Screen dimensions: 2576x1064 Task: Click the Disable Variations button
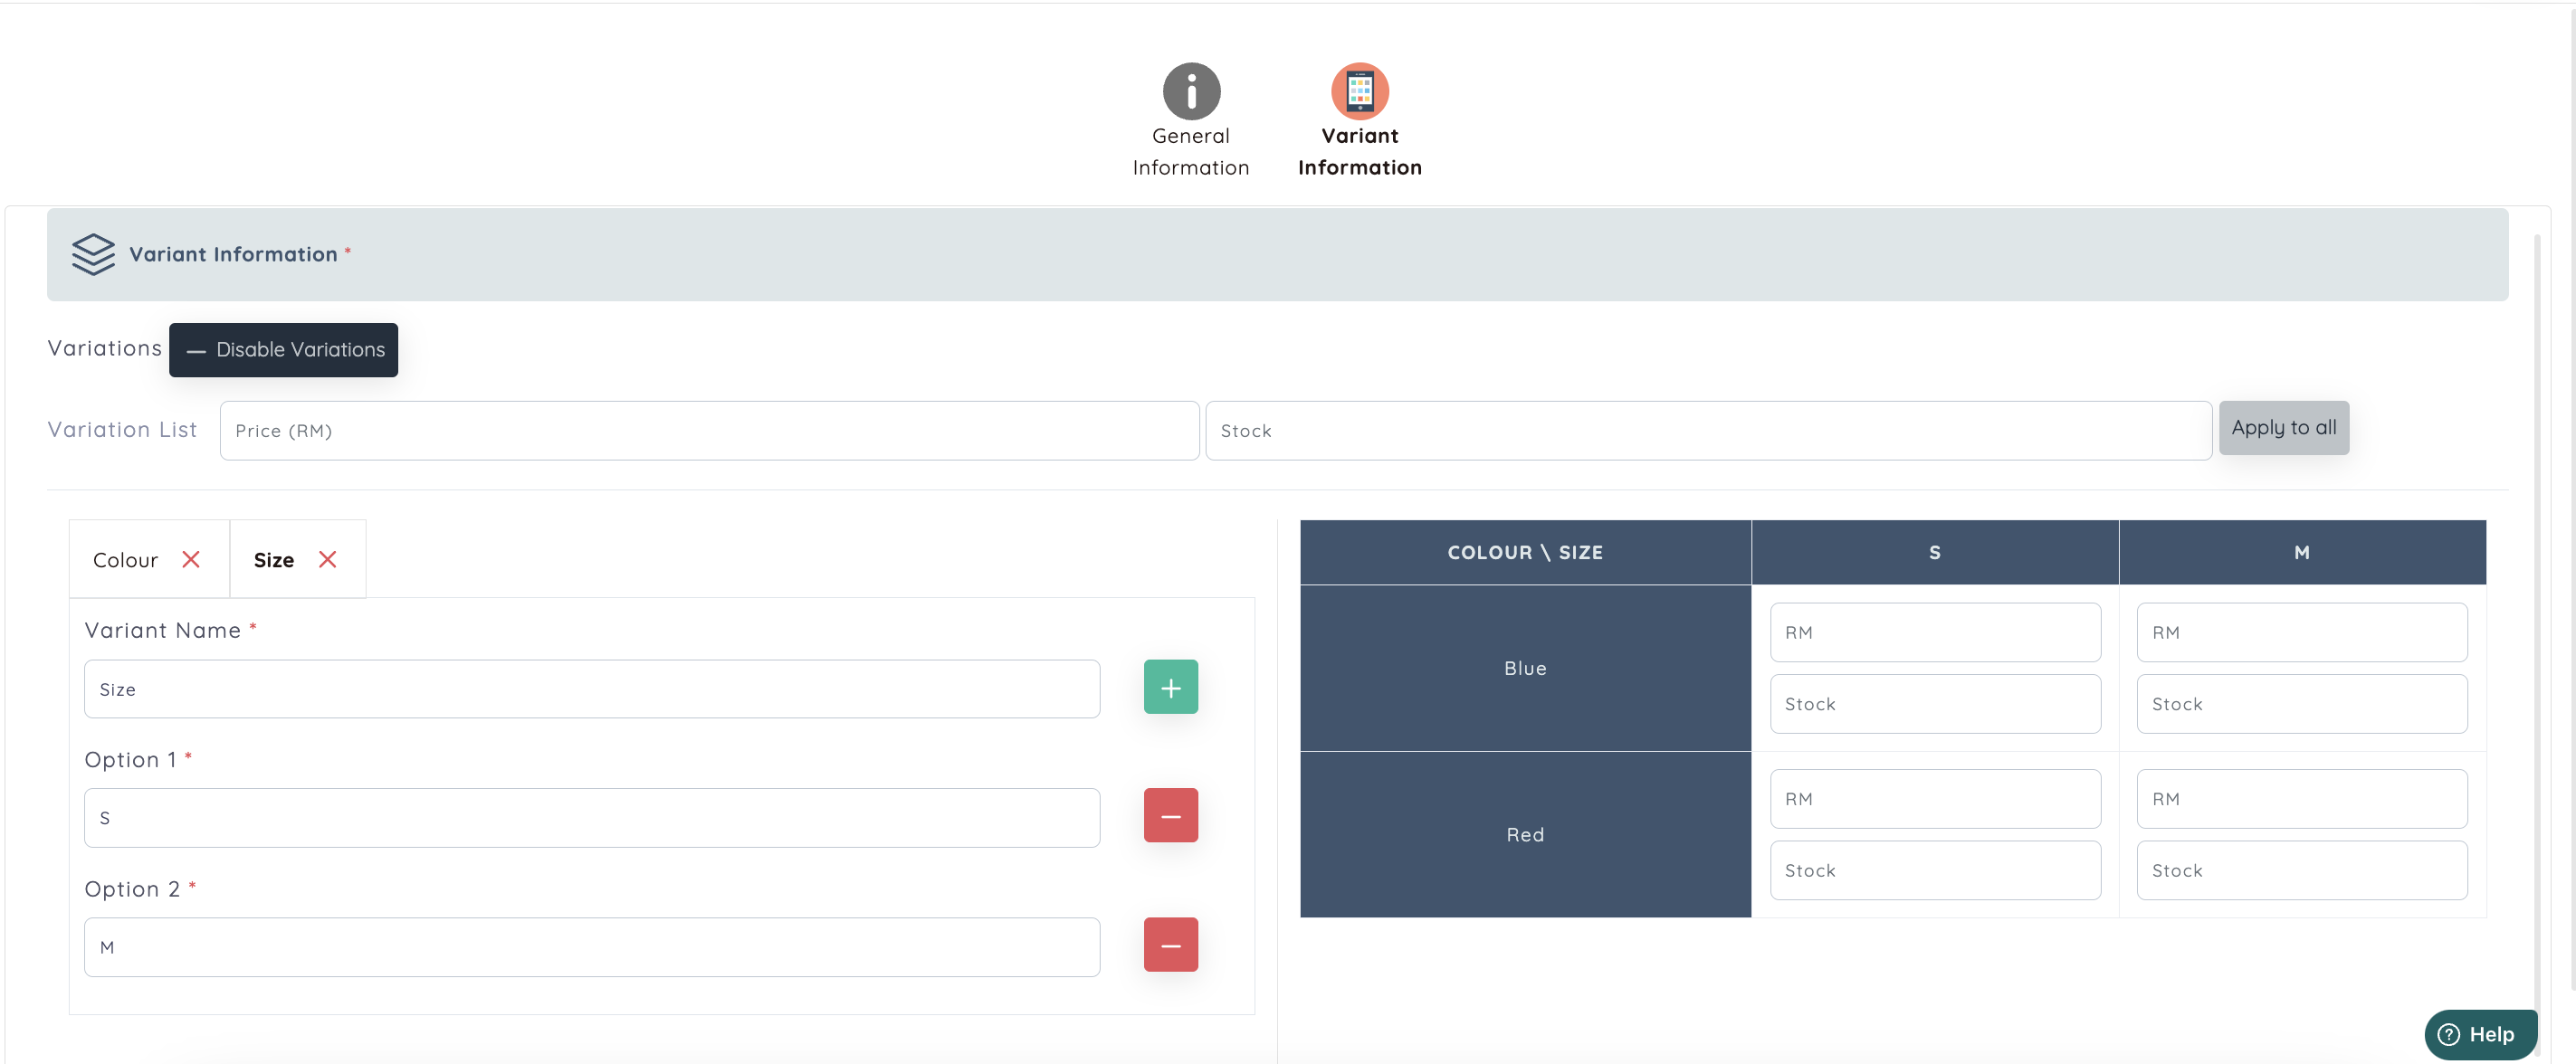point(283,350)
